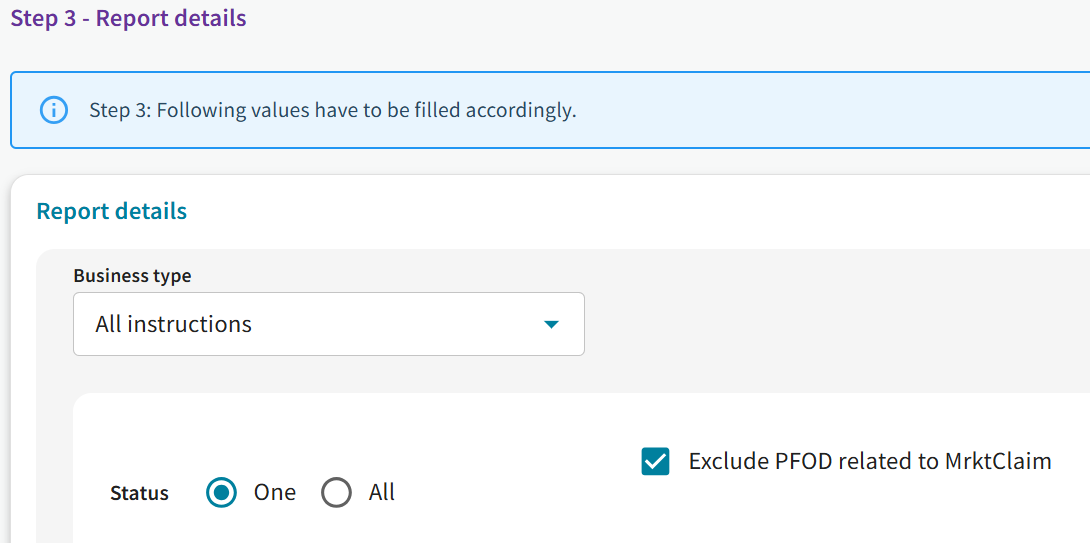Click the teal Report details section title
The height and width of the screenshot is (543, 1090).
tap(111, 211)
